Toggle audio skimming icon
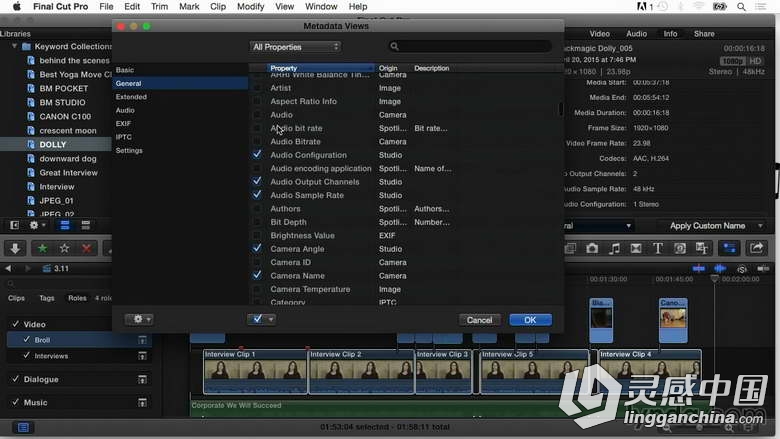780x439 pixels. click(x=720, y=268)
